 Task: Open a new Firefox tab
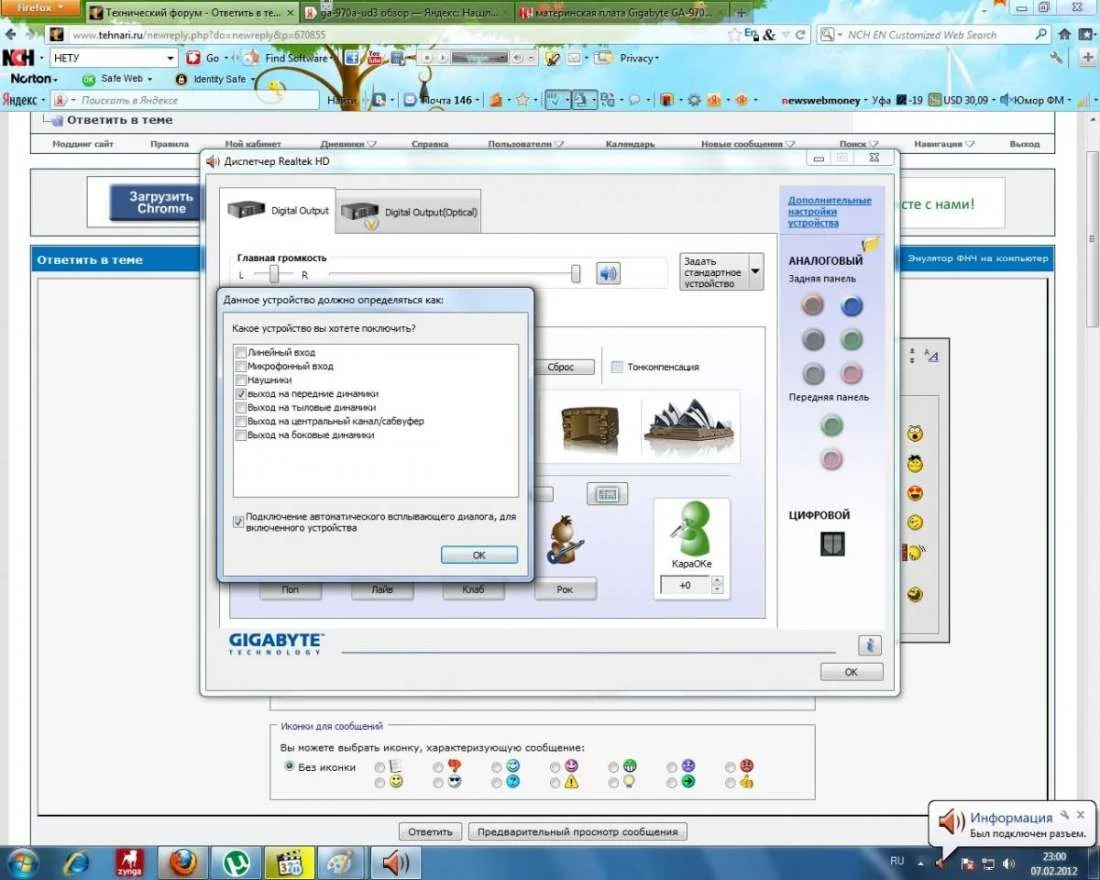coord(741,12)
